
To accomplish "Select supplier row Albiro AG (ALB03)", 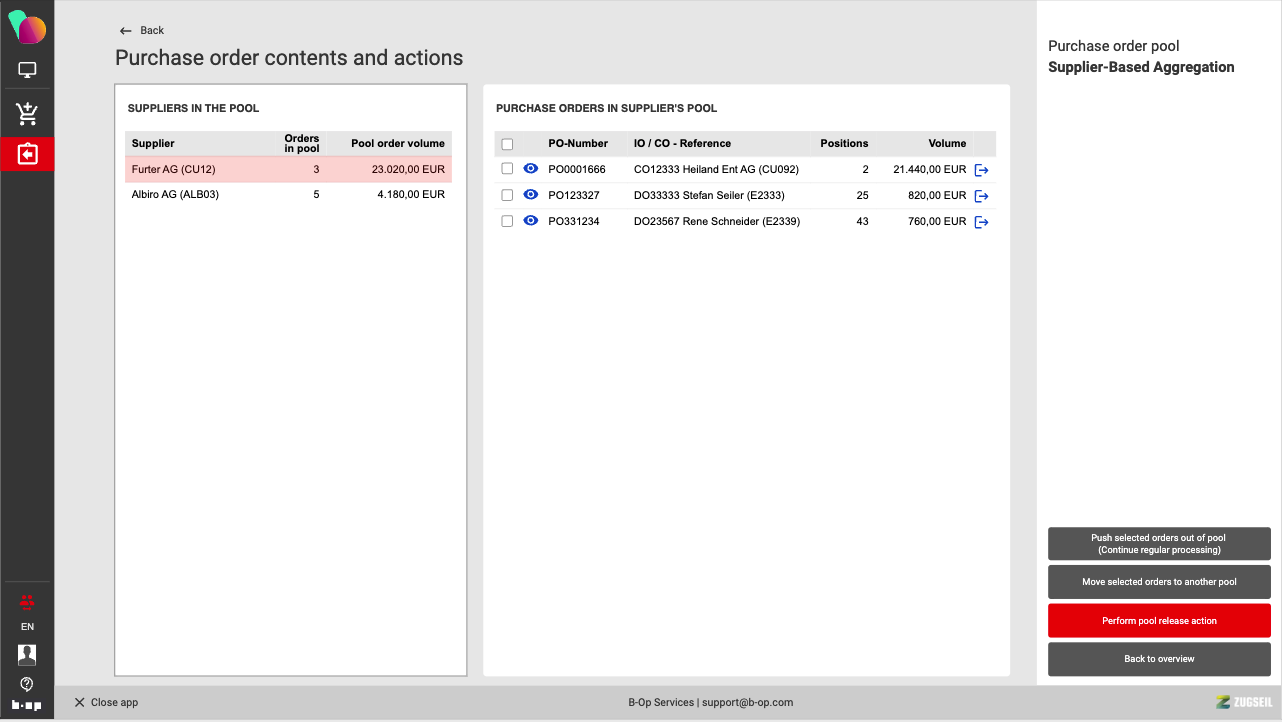I will (x=288, y=195).
